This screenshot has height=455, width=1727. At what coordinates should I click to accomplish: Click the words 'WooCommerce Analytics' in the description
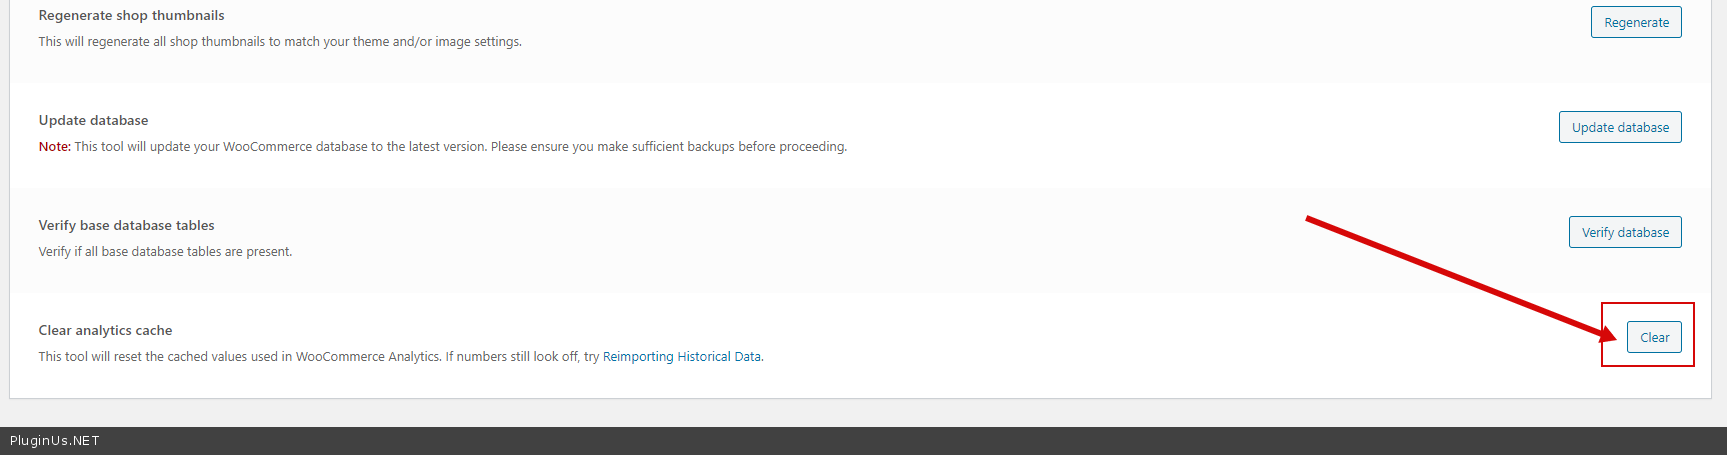point(367,357)
